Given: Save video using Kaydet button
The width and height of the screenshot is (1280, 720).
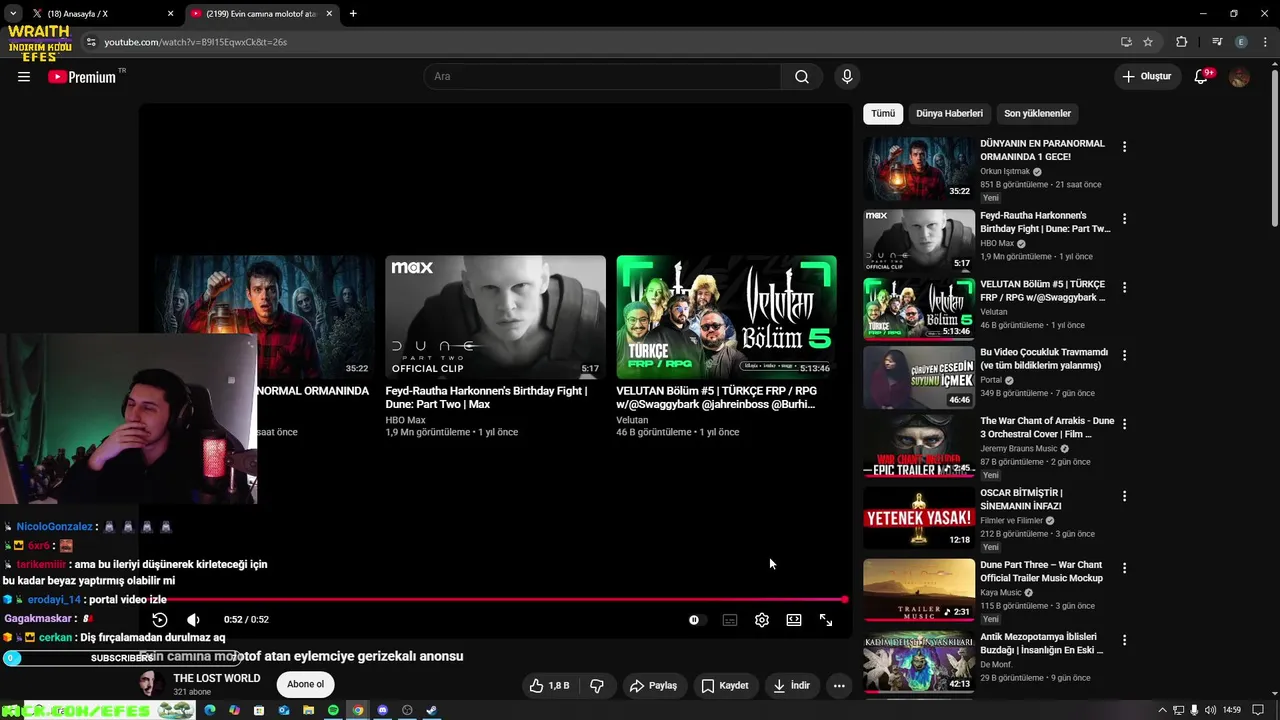Looking at the screenshot, I should [725, 685].
